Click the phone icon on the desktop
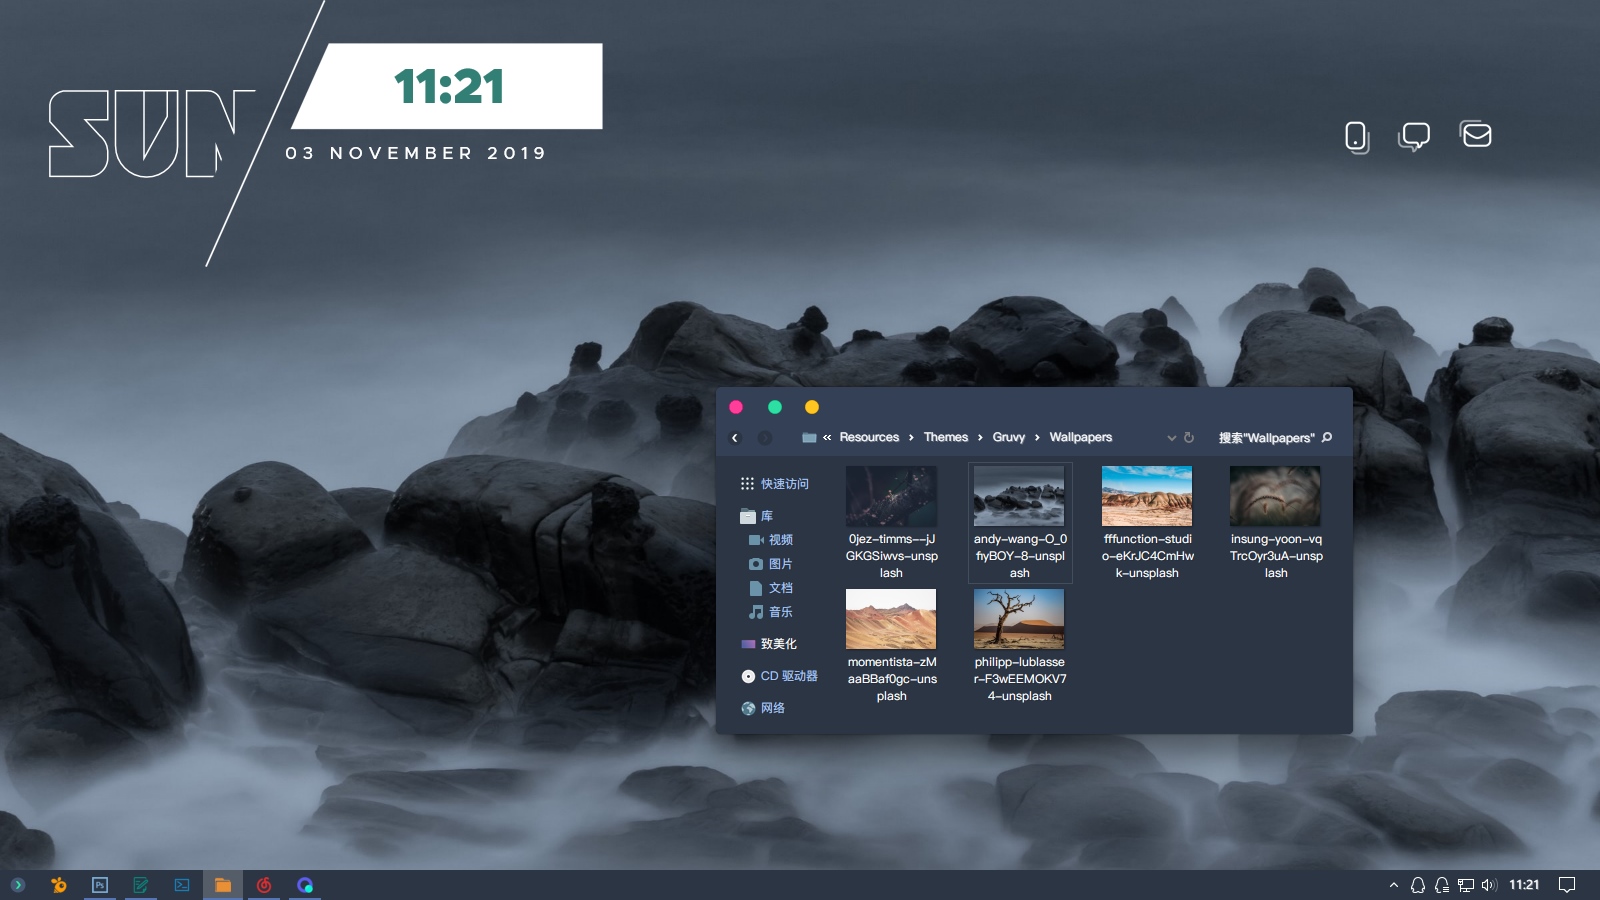Screen dimensions: 1600x900 (x=1356, y=136)
